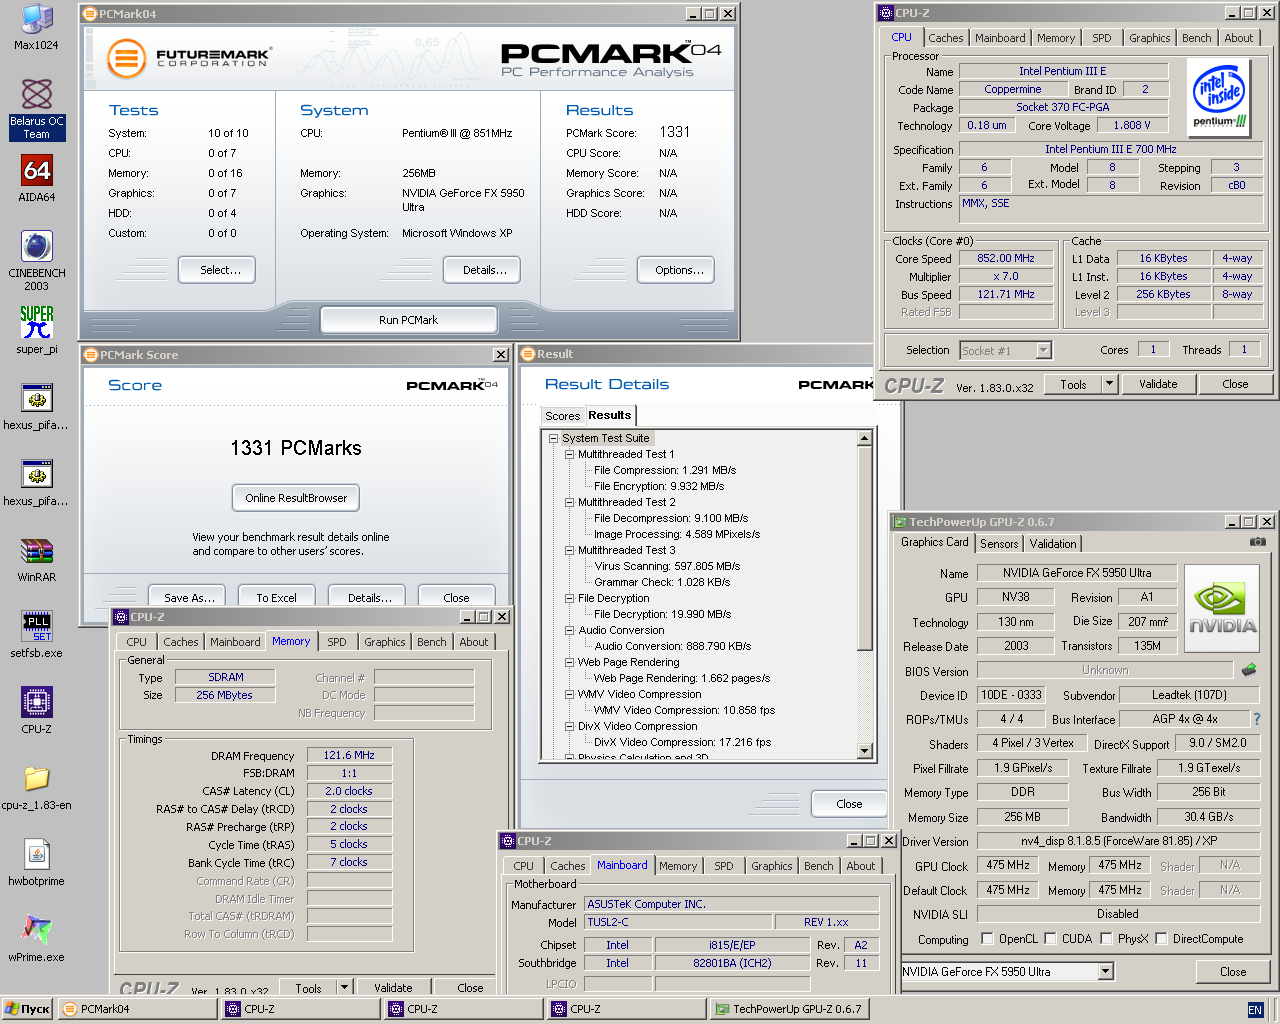Click the Intel Inside Pentium III logo
The height and width of the screenshot is (1024, 1280).
tap(1220, 97)
